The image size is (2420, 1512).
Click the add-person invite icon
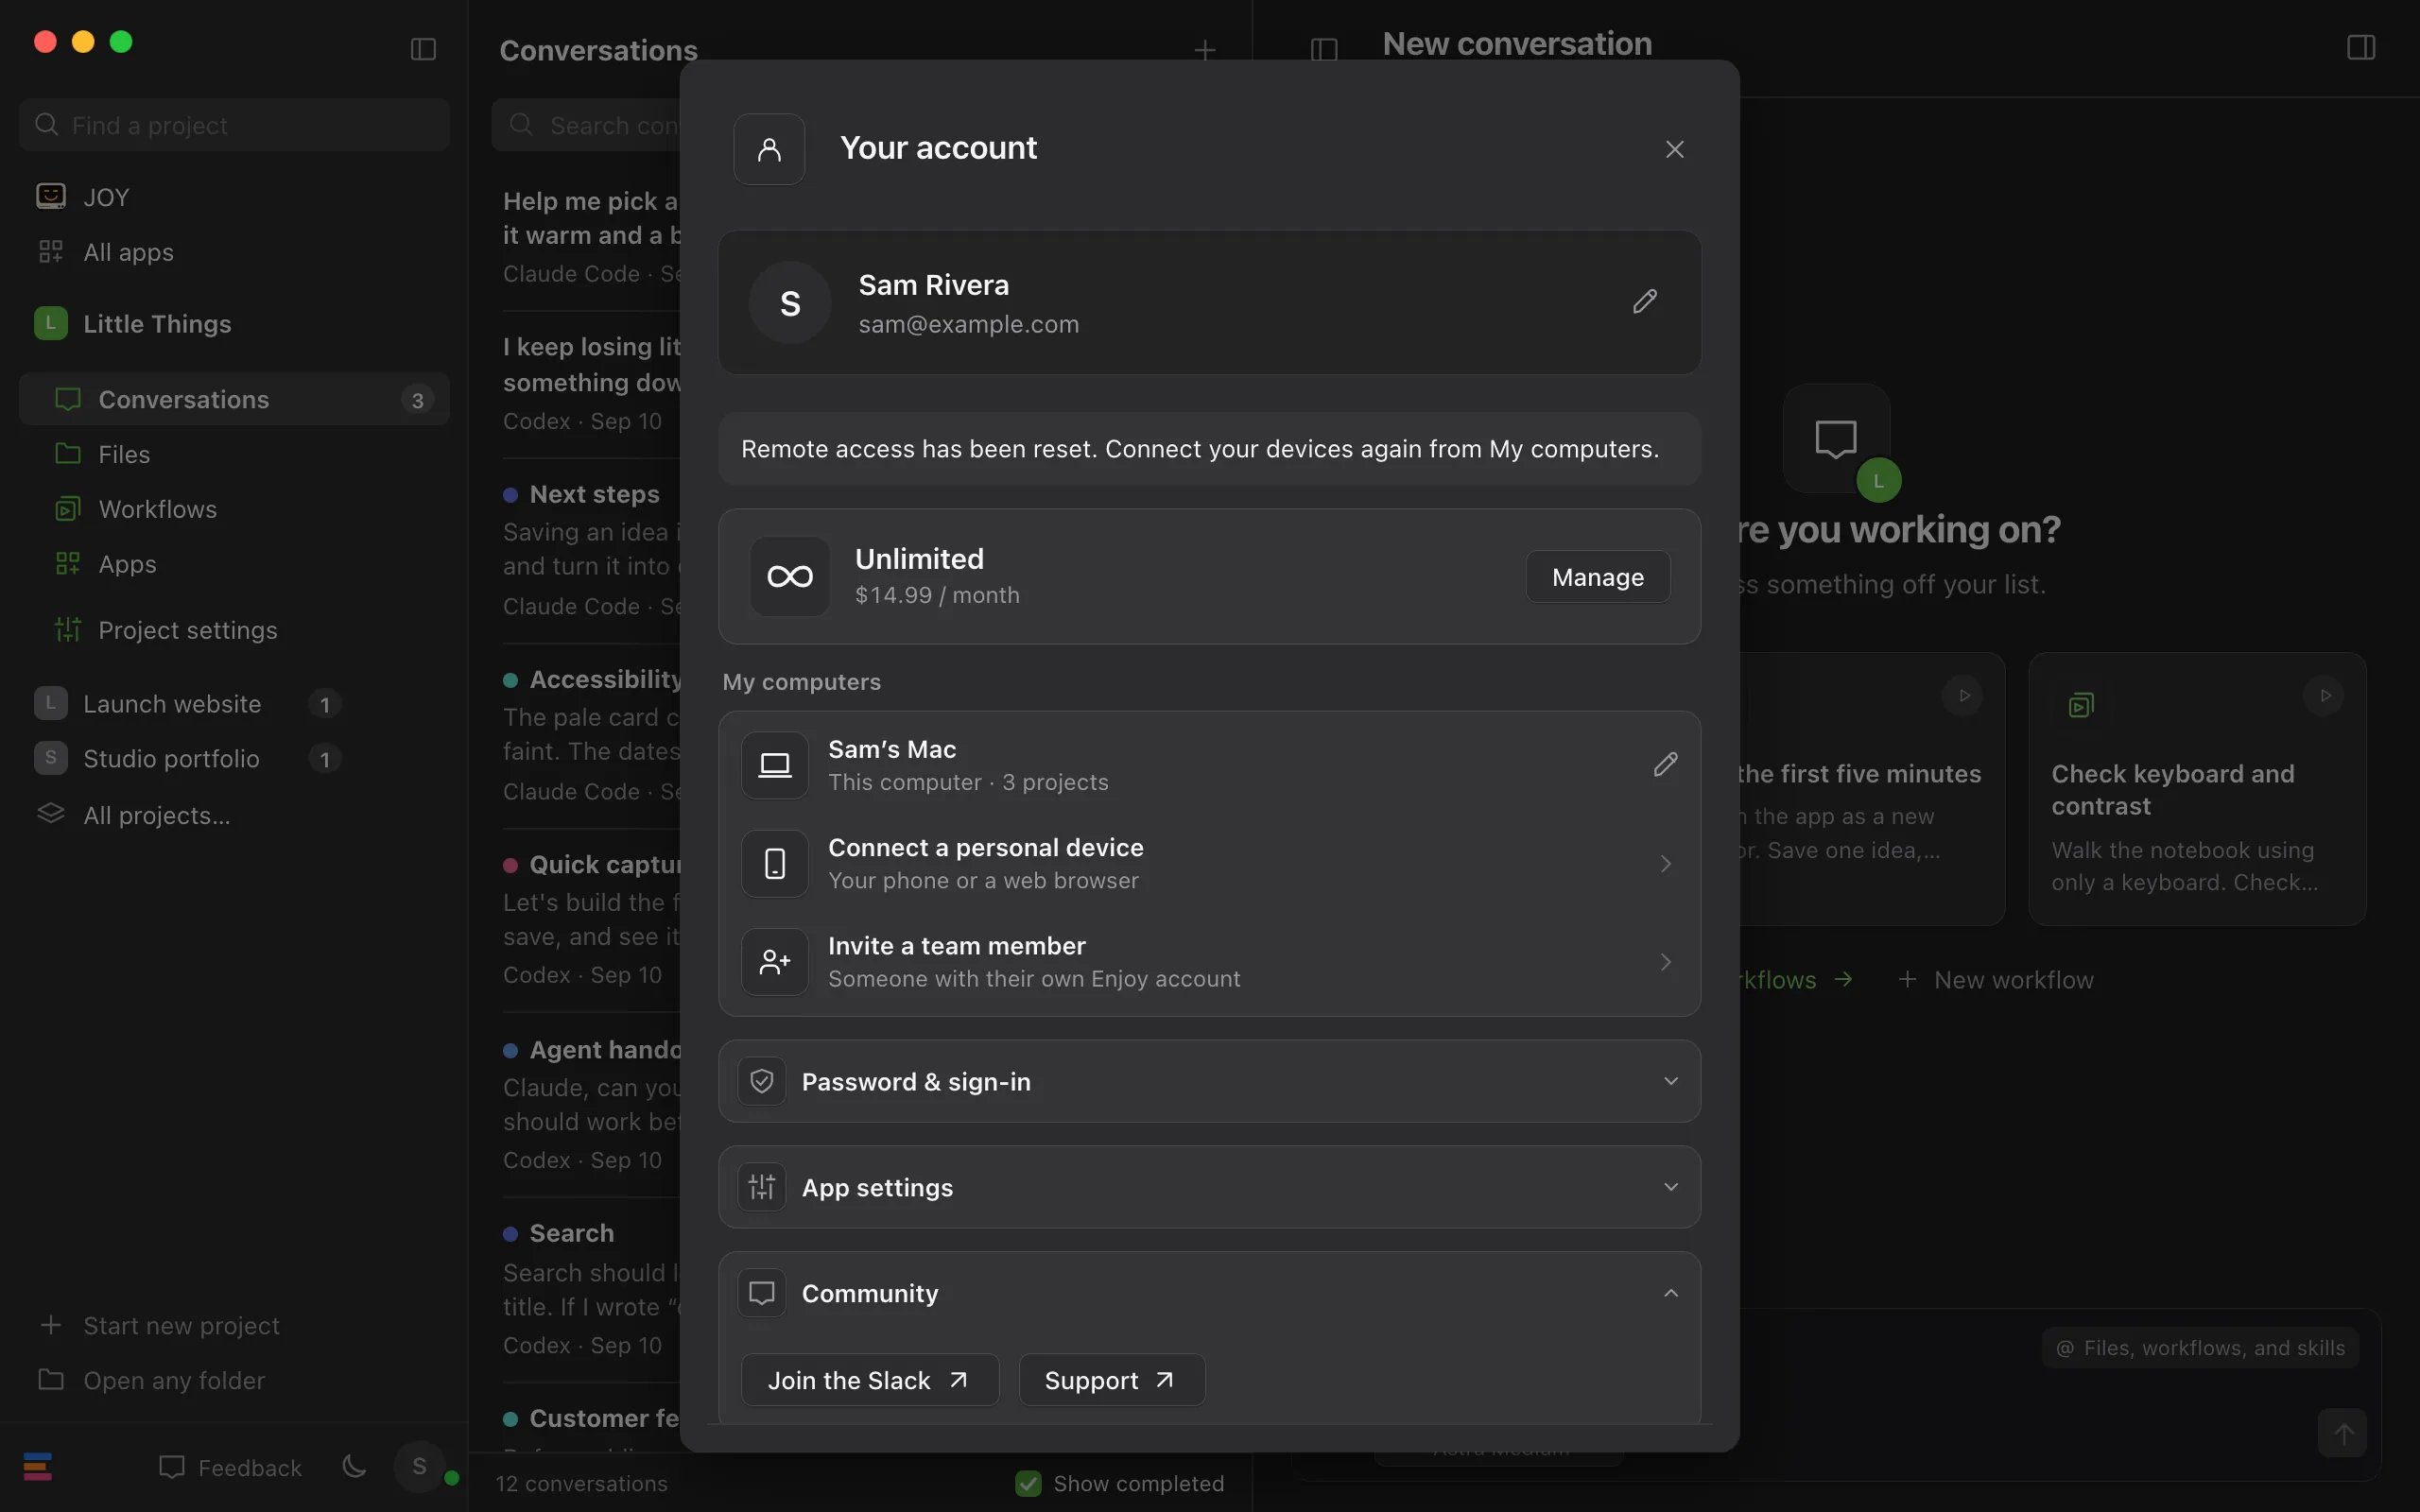point(775,962)
